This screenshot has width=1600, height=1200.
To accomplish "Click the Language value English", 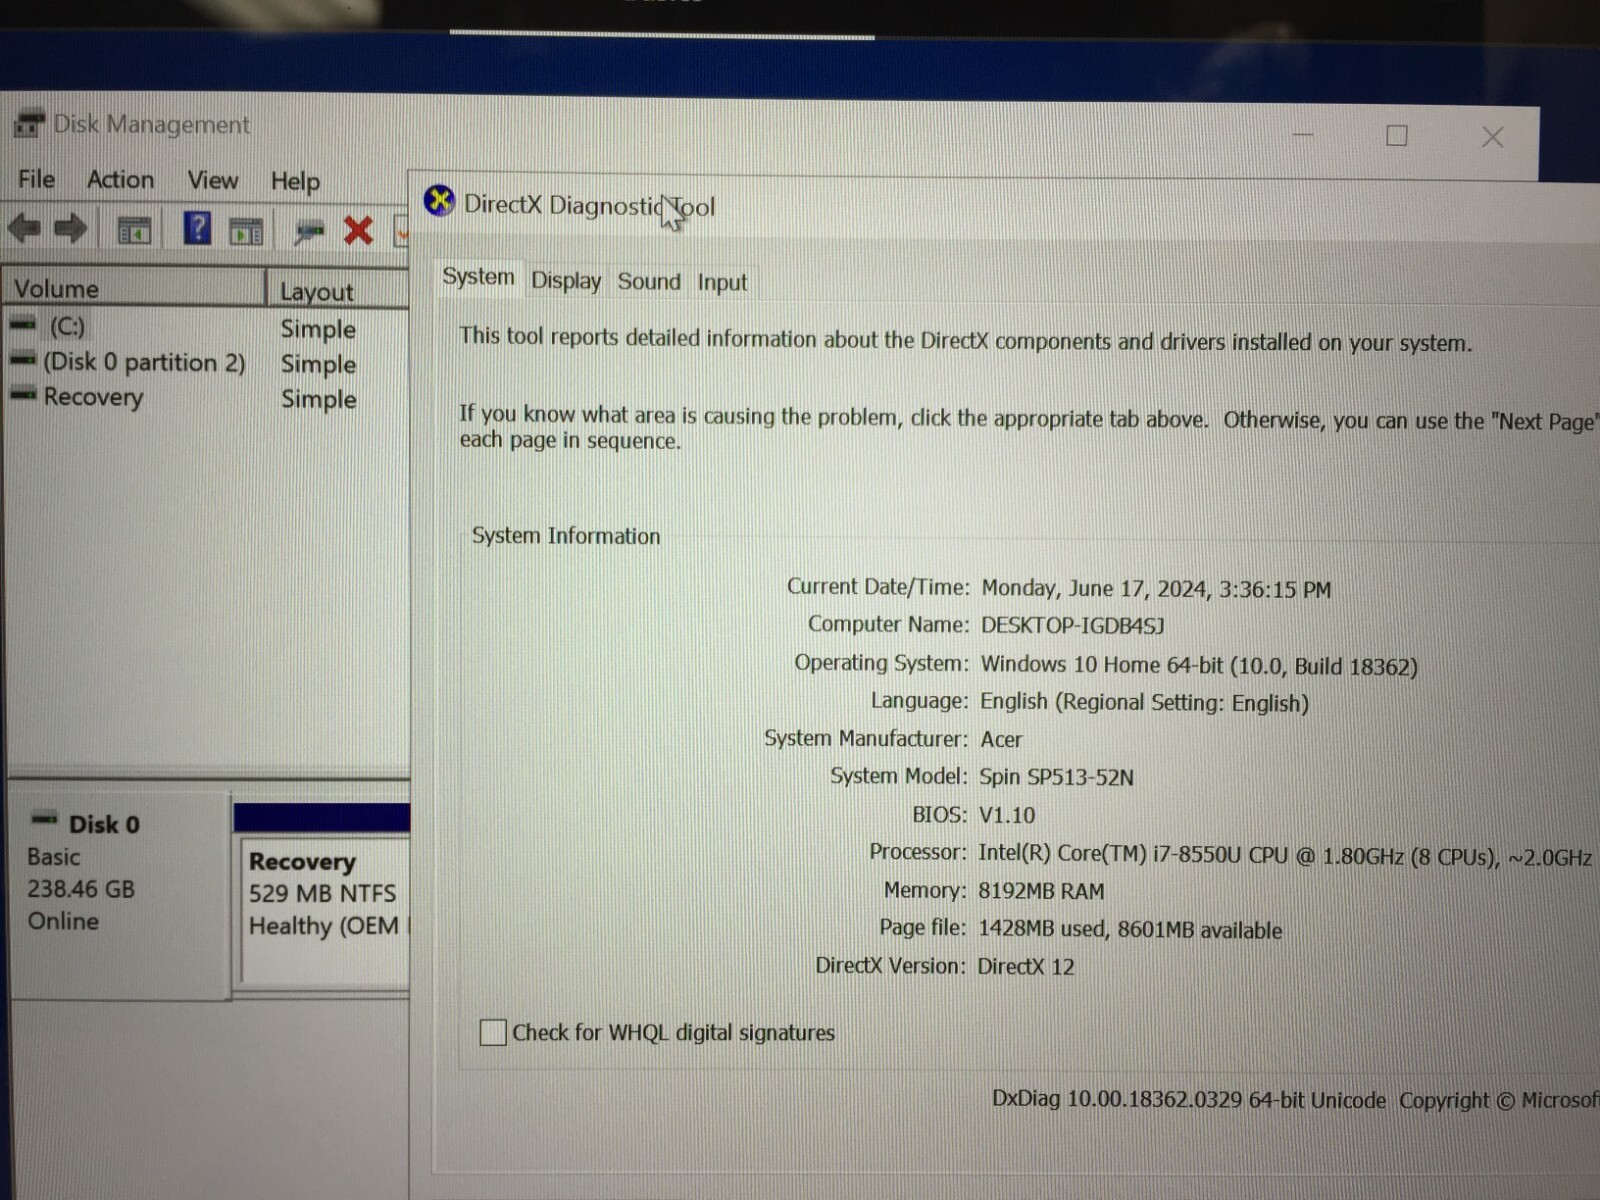I will (x=1144, y=703).
